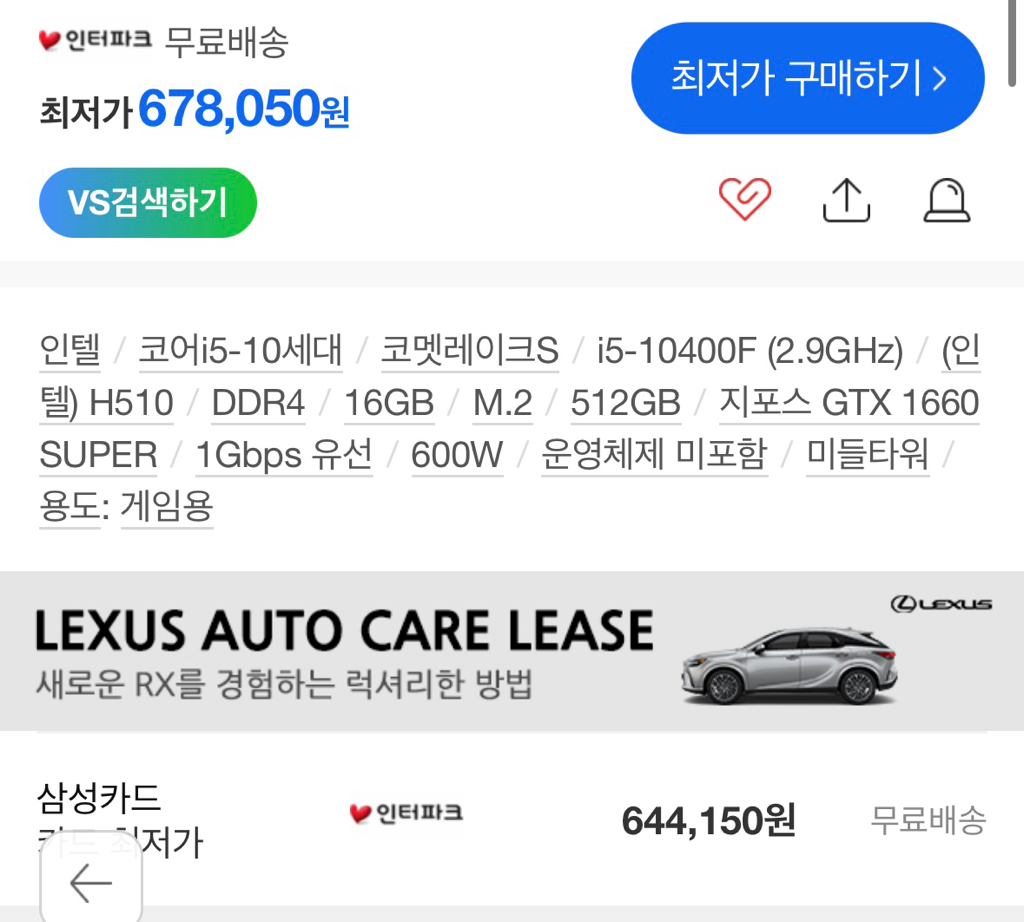Screen dimensions: 1024x922
Task: Click the 게임용 usage link
Action: point(167,507)
